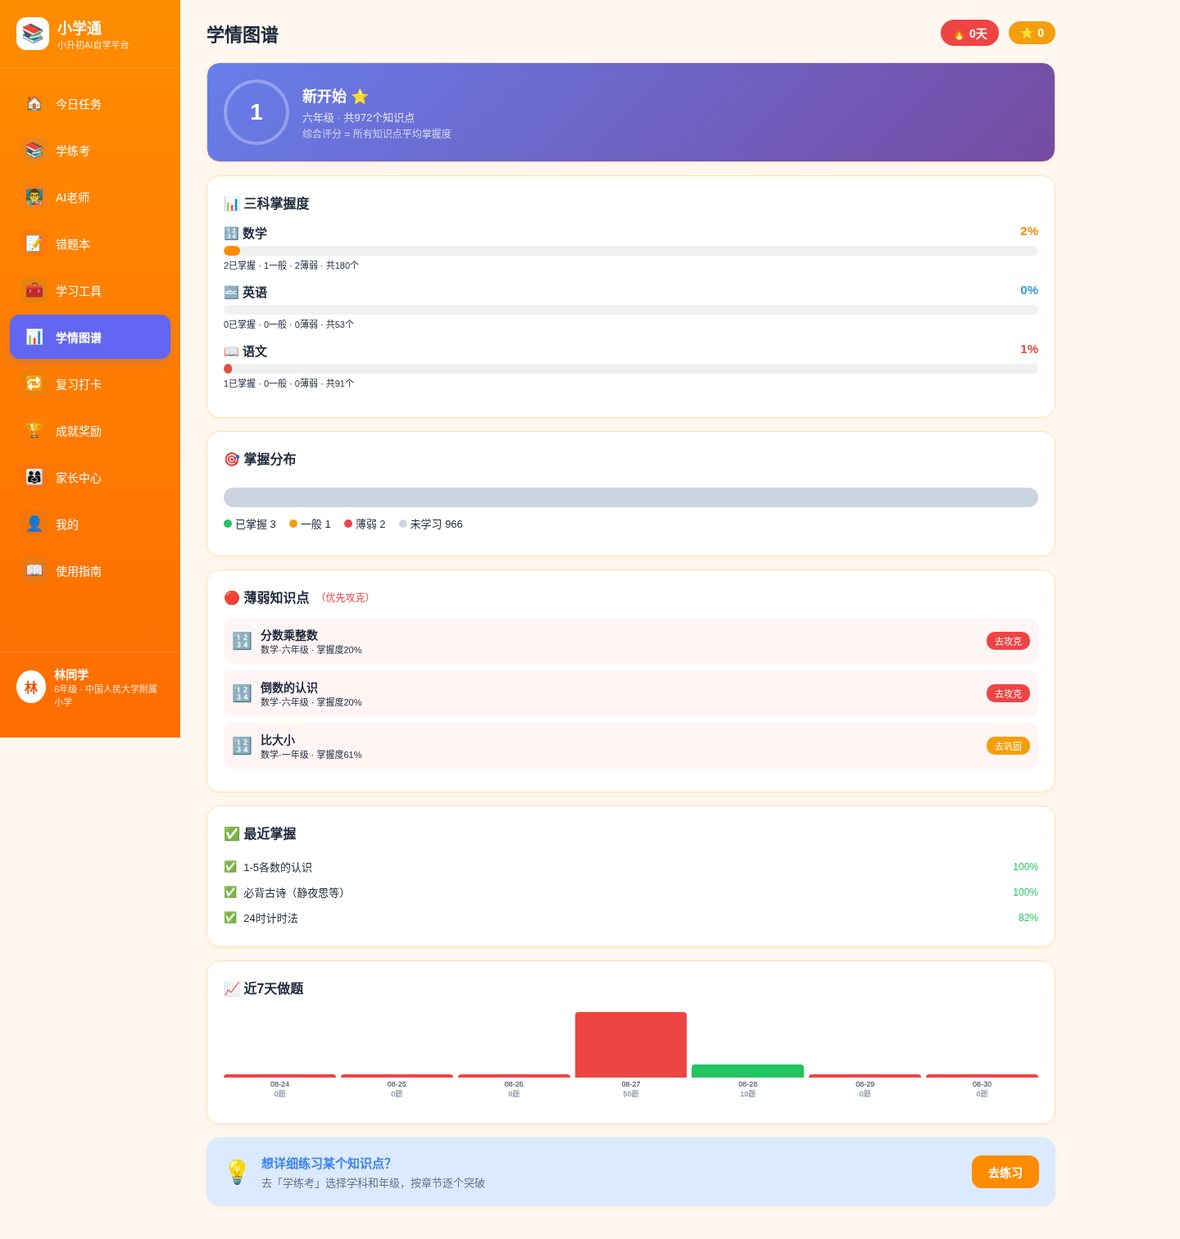The height and width of the screenshot is (1239, 1180).
Task: Click 去攻克 button for 倒数的认识
Action: point(1008,693)
